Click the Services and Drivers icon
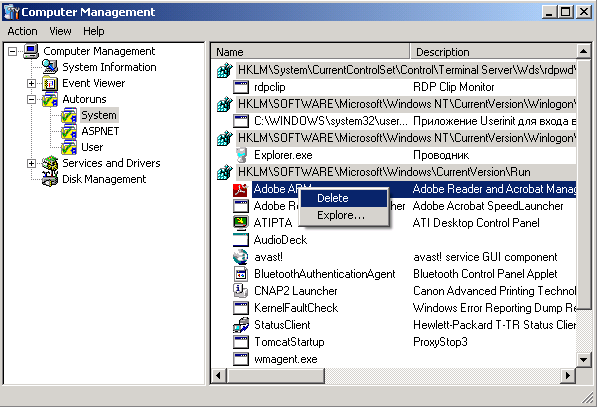 pyautogui.click(x=50, y=163)
